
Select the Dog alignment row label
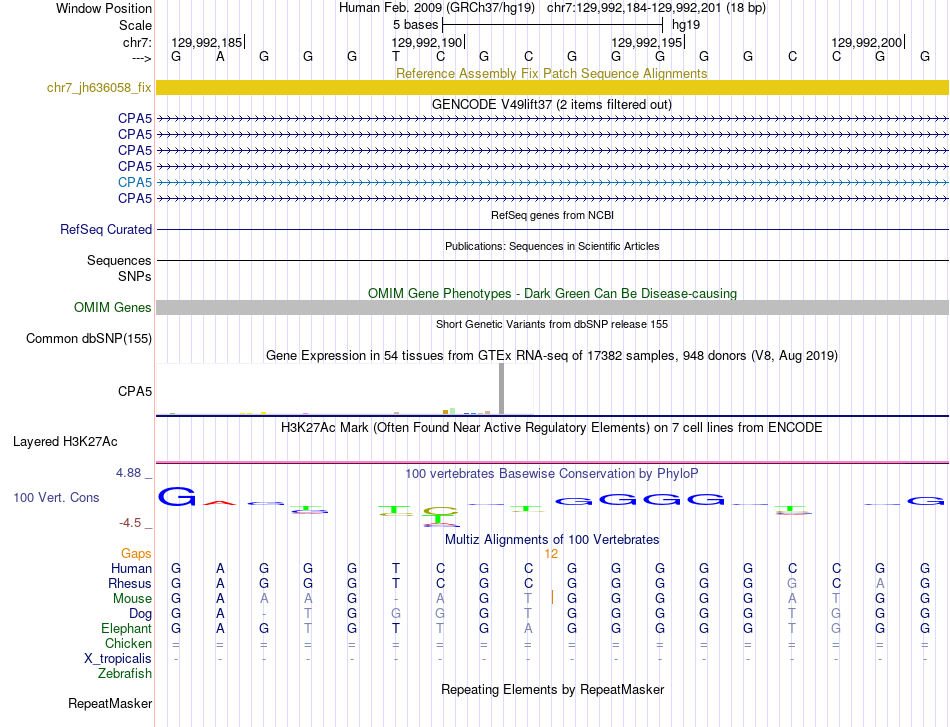140,614
